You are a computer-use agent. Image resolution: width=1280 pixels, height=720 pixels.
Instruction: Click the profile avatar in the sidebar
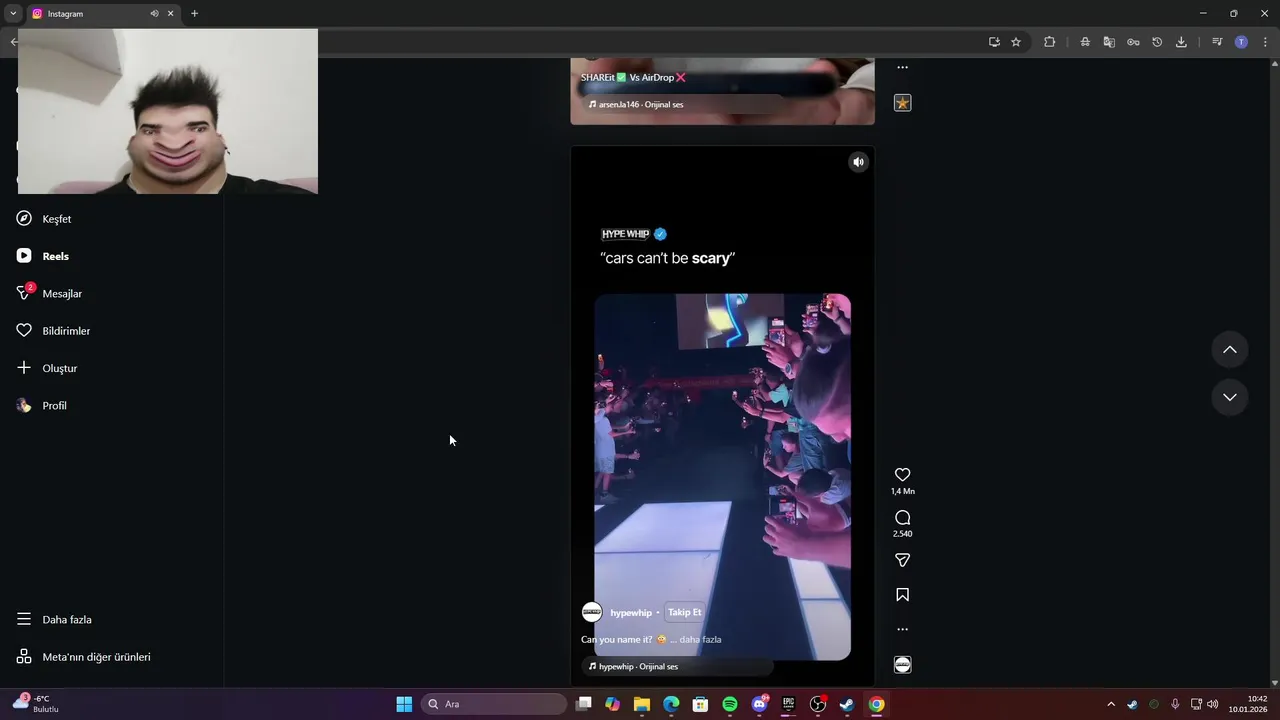pos(24,405)
